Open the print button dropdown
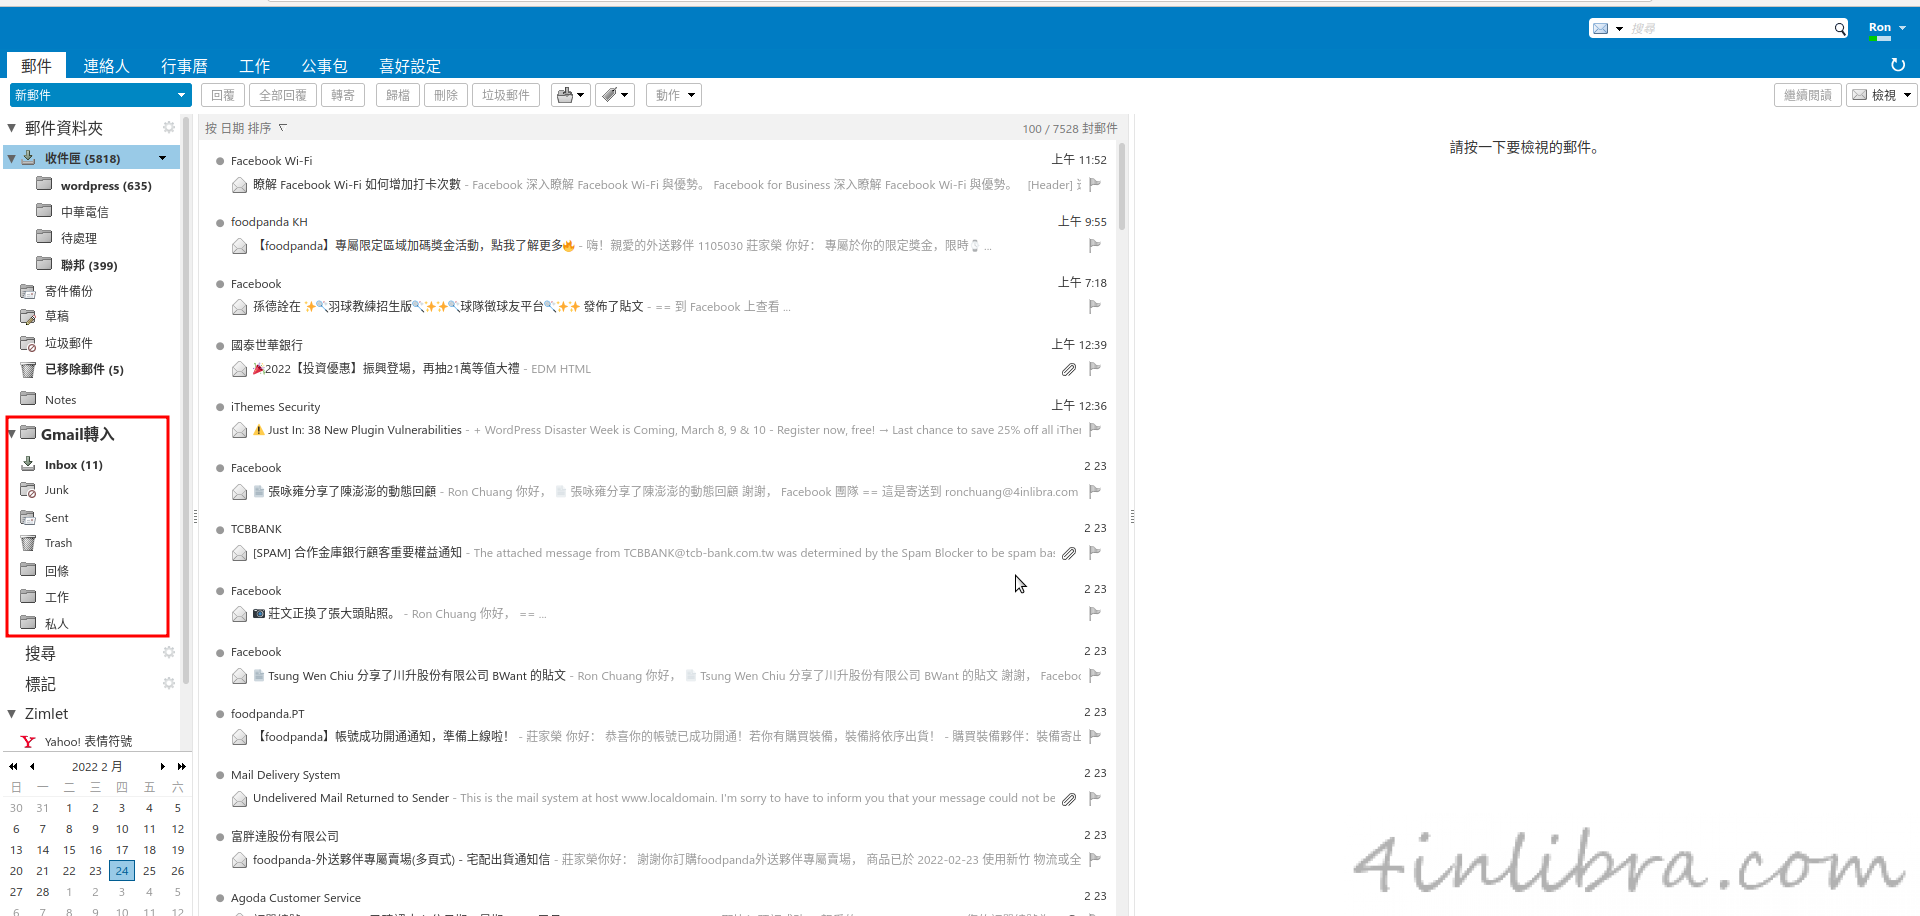1920x916 pixels. coord(571,95)
